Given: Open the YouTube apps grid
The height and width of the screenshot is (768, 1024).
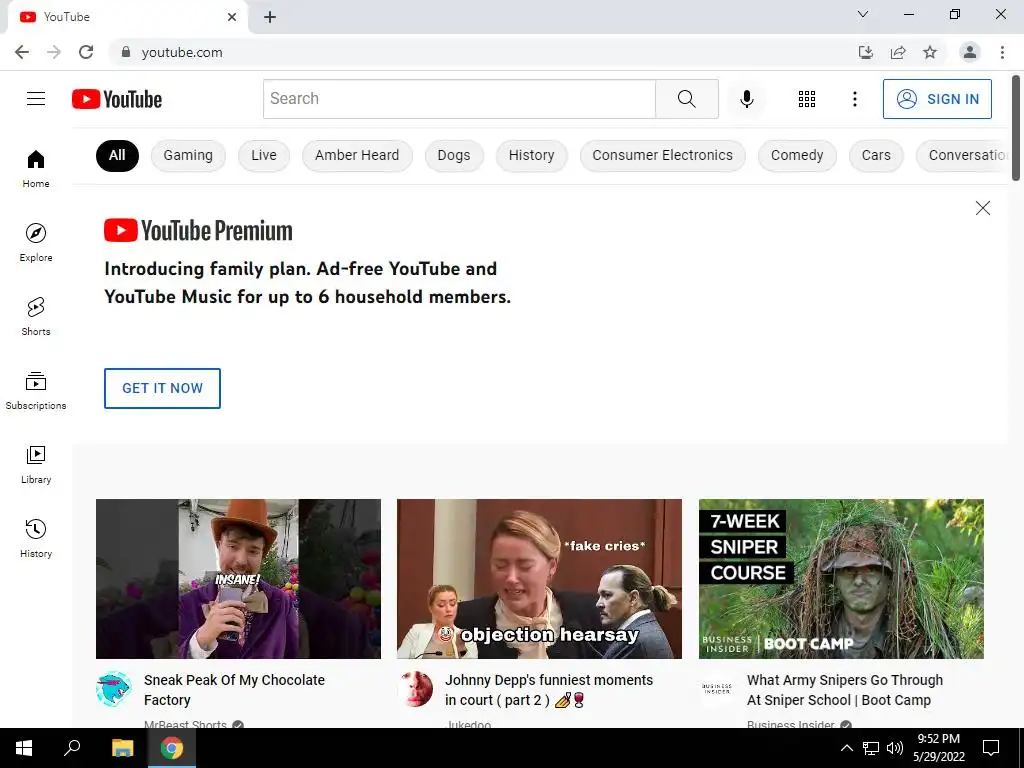Looking at the screenshot, I should [x=807, y=99].
